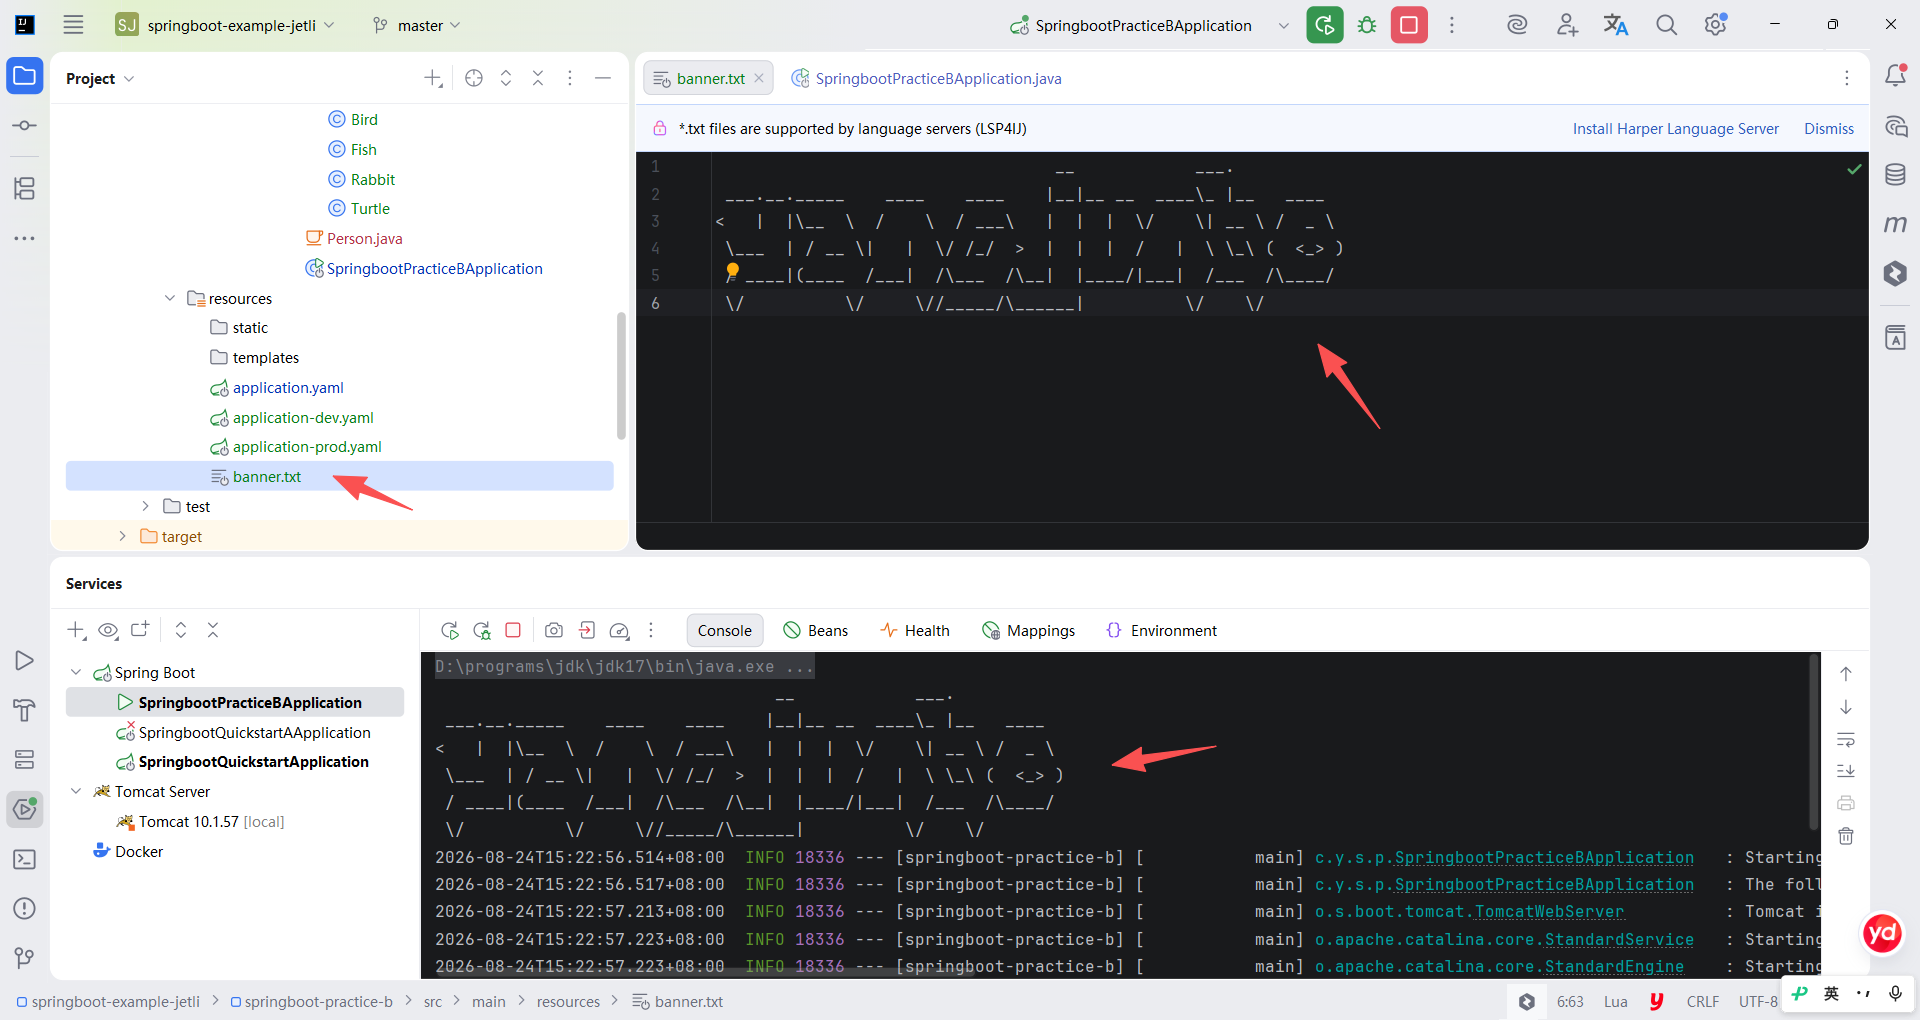Open the Notifications bell
This screenshot has width=1920, height=1020.
(1895, 75)
